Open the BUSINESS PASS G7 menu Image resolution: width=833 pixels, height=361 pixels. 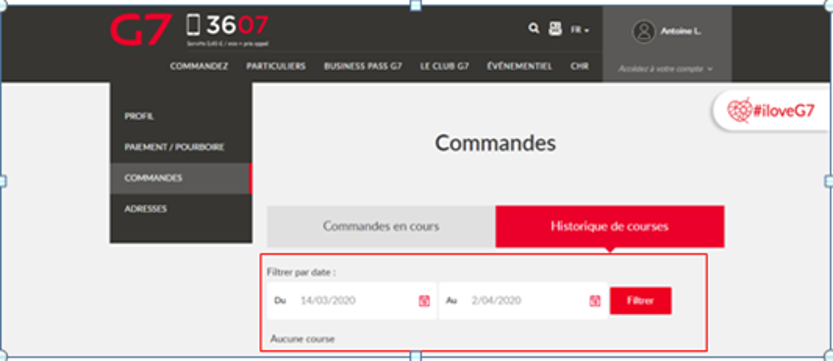point(363,66)
